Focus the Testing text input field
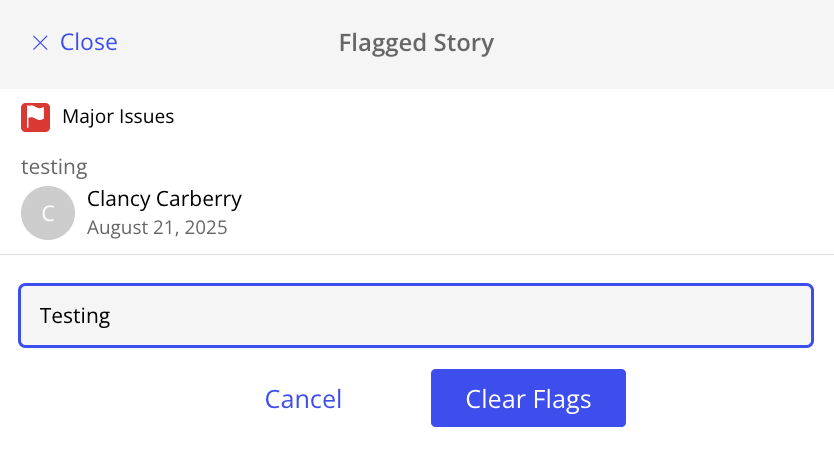The image size is (834, 454). tap(416, 316)
